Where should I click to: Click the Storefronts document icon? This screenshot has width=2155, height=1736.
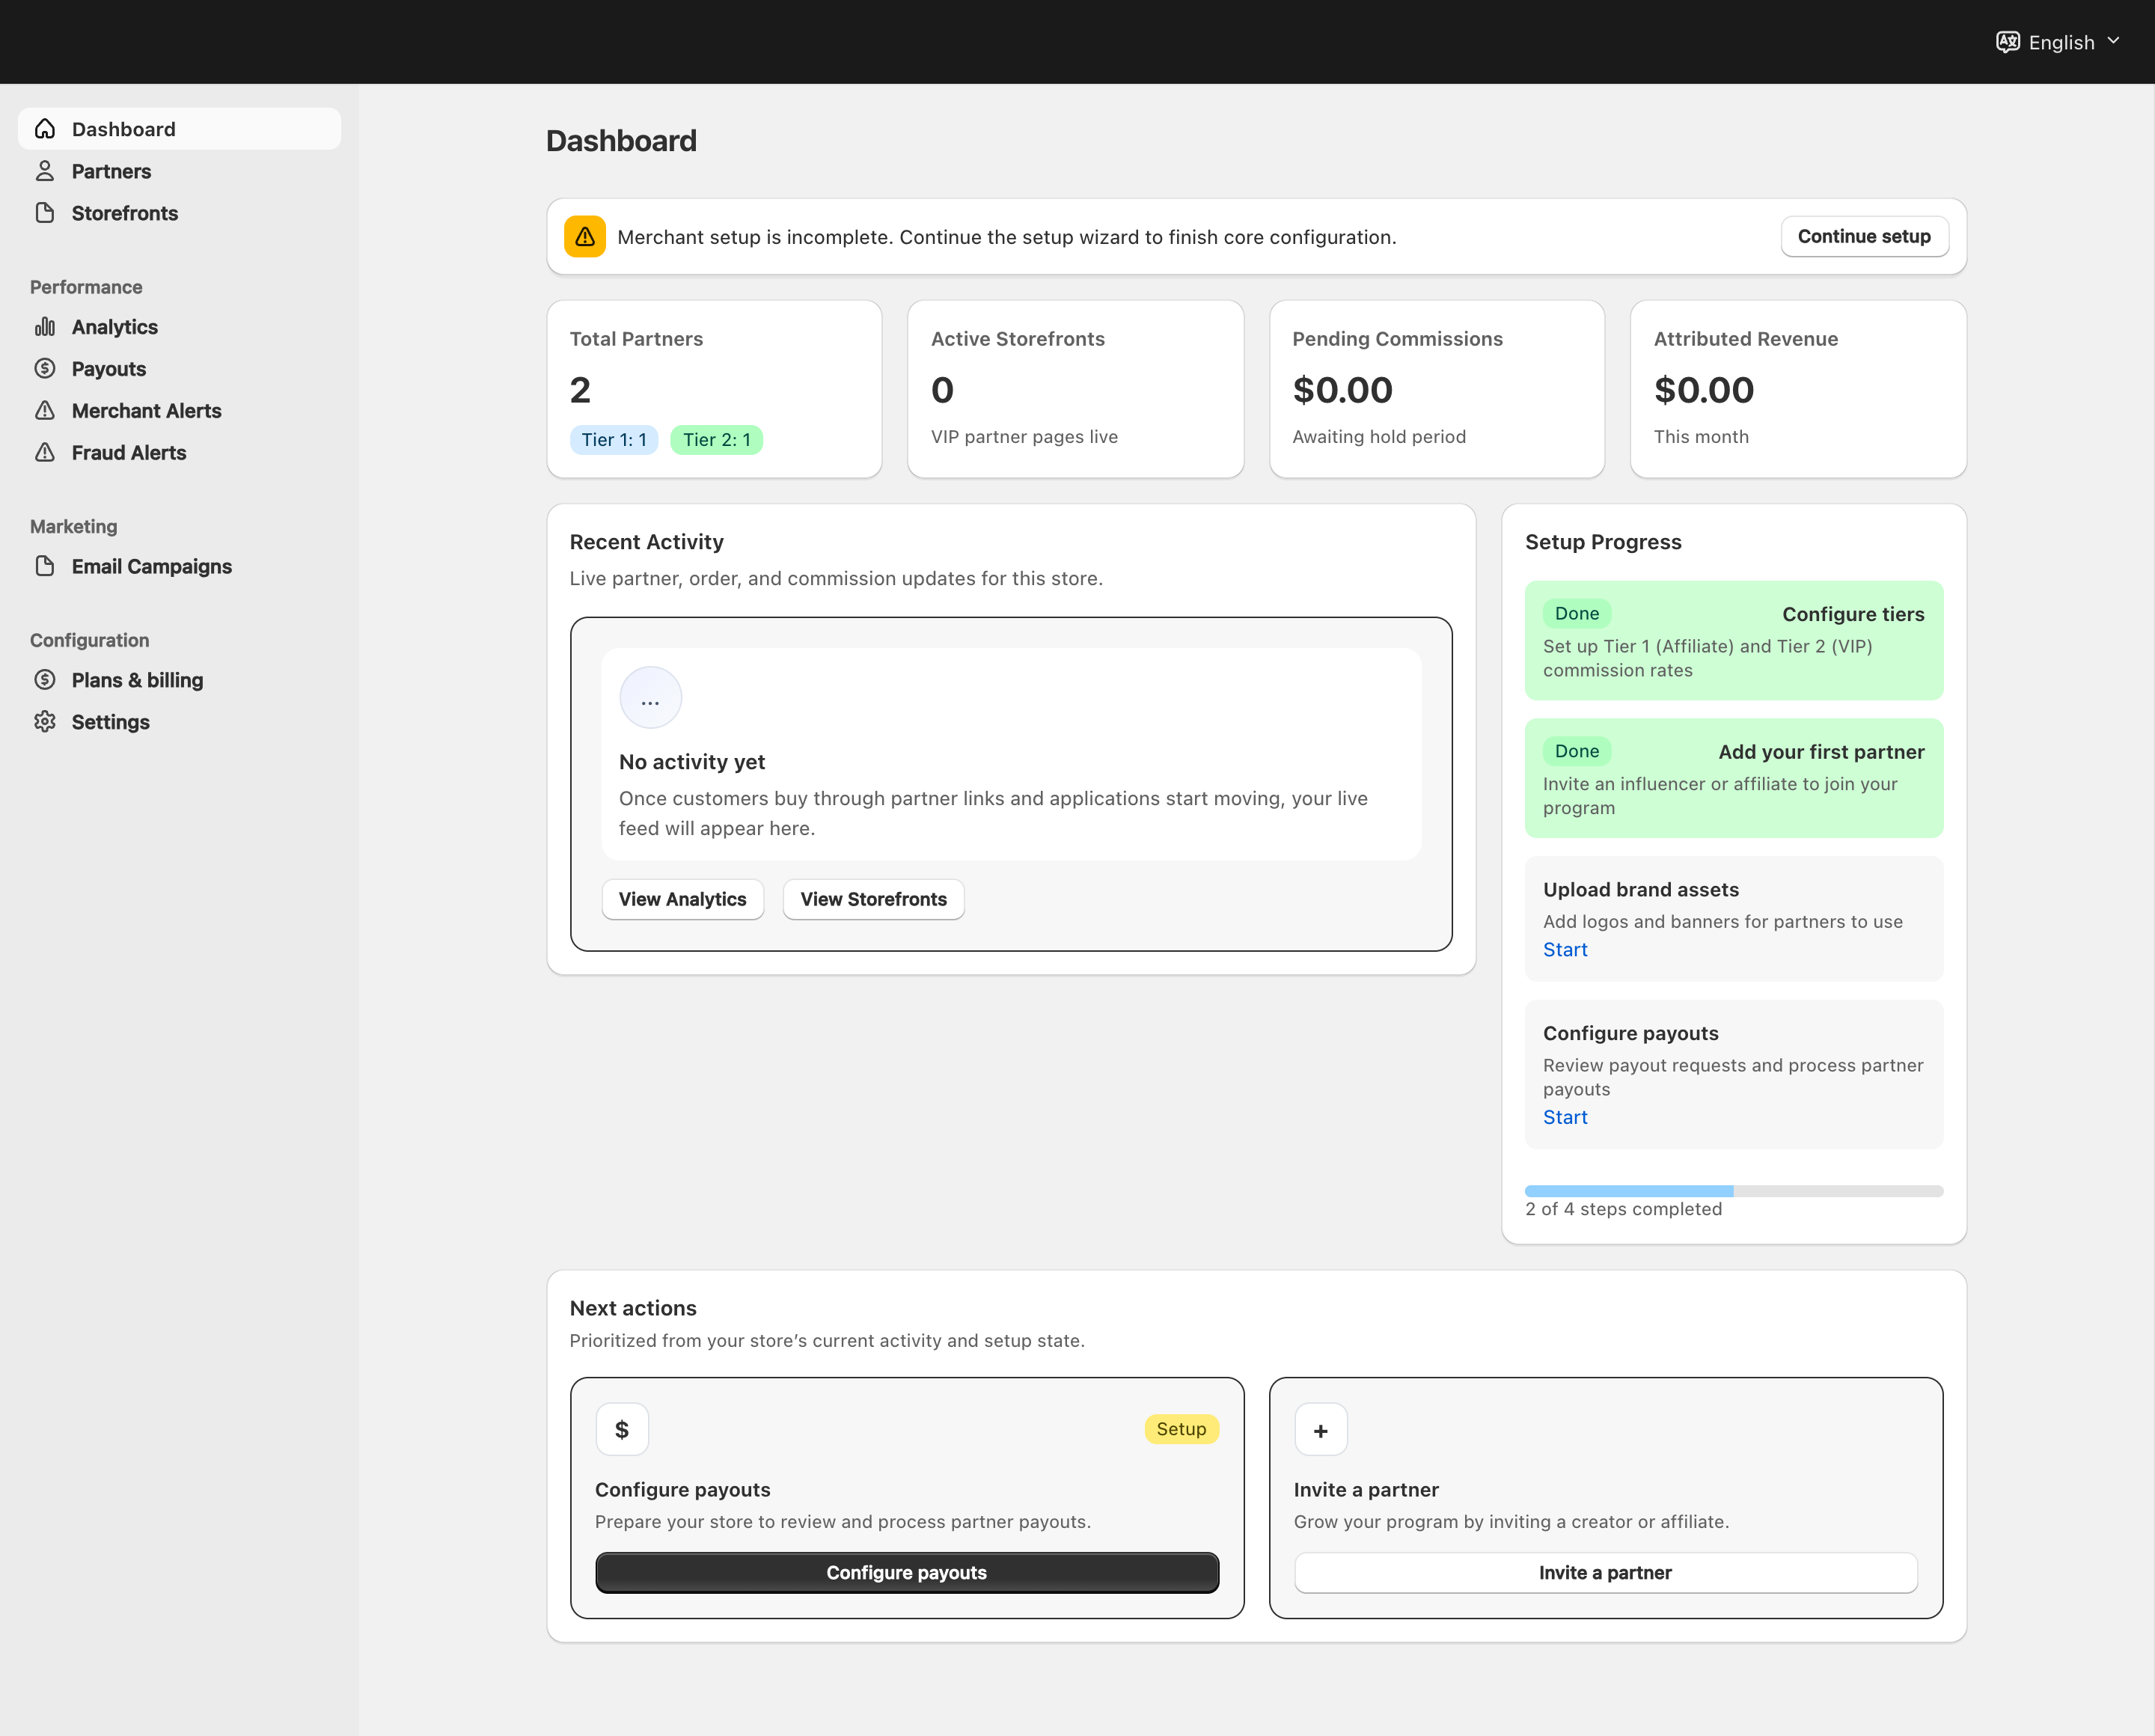[45, 213]
